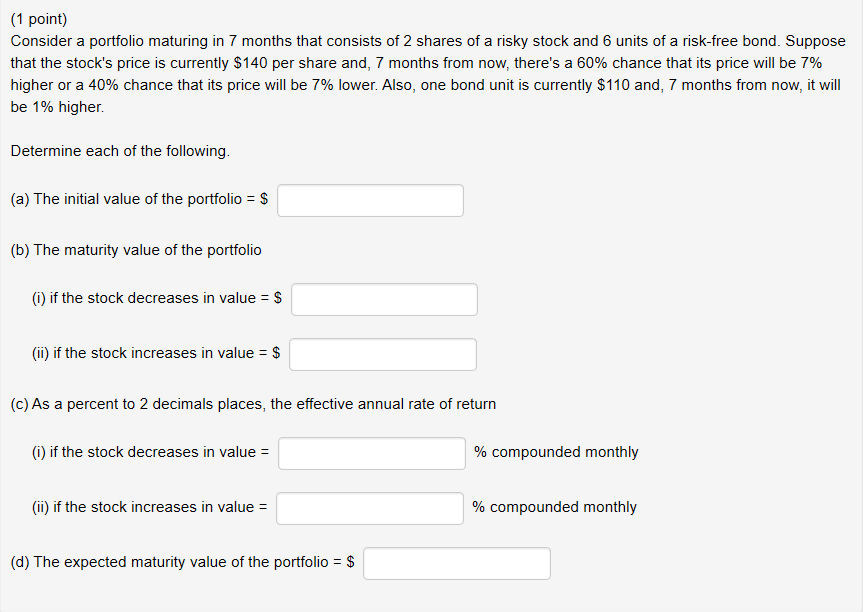This screenshot has height=612, width=863.
Task: Click the question (a) label text
Action: (x=140, y=198)
